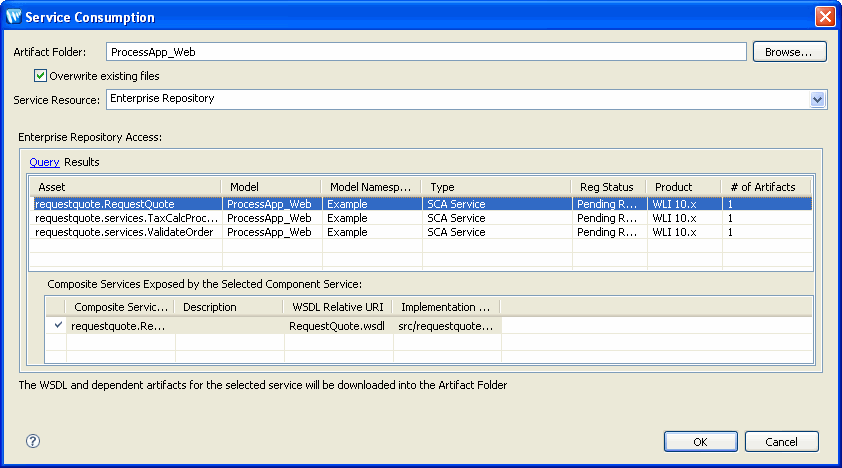This screenshot has height=468, width=842.
Task: Click the Results label
Action: tap(82, 162)
